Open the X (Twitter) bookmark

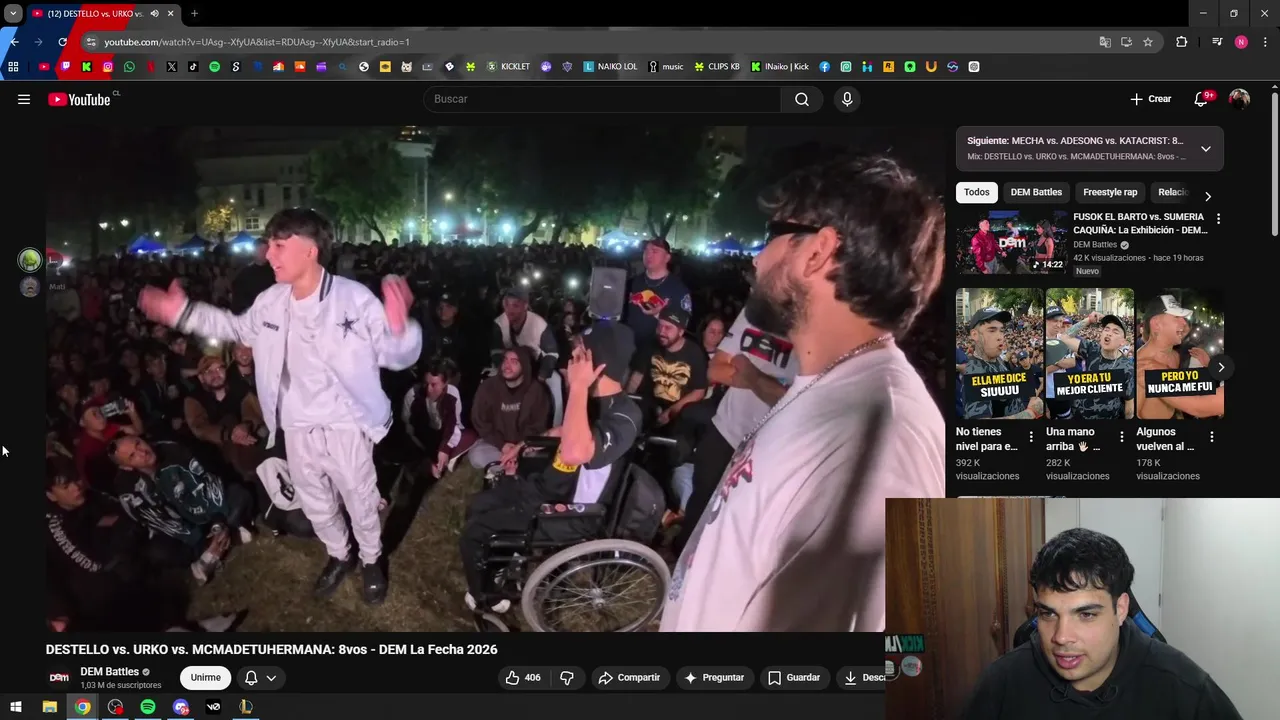coord(172,67)
